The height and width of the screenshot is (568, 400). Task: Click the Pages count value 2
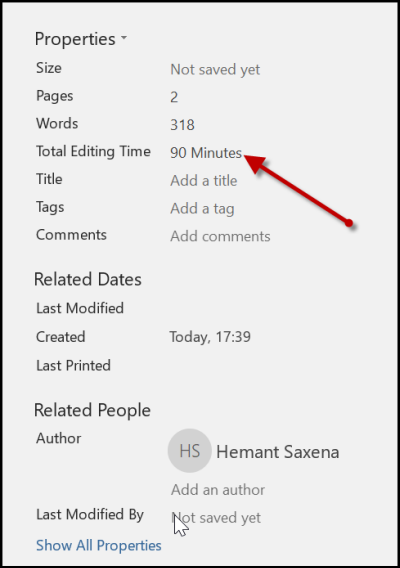point(174,97)
